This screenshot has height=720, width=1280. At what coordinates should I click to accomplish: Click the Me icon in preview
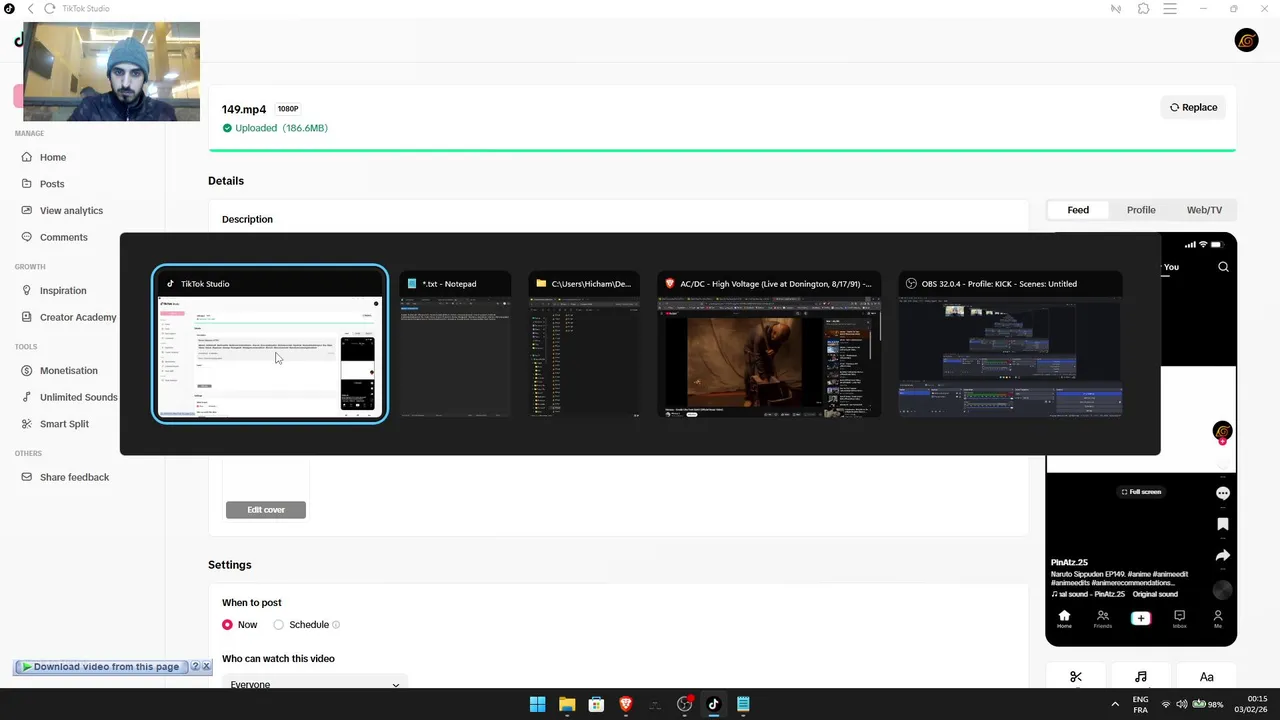1218,619
